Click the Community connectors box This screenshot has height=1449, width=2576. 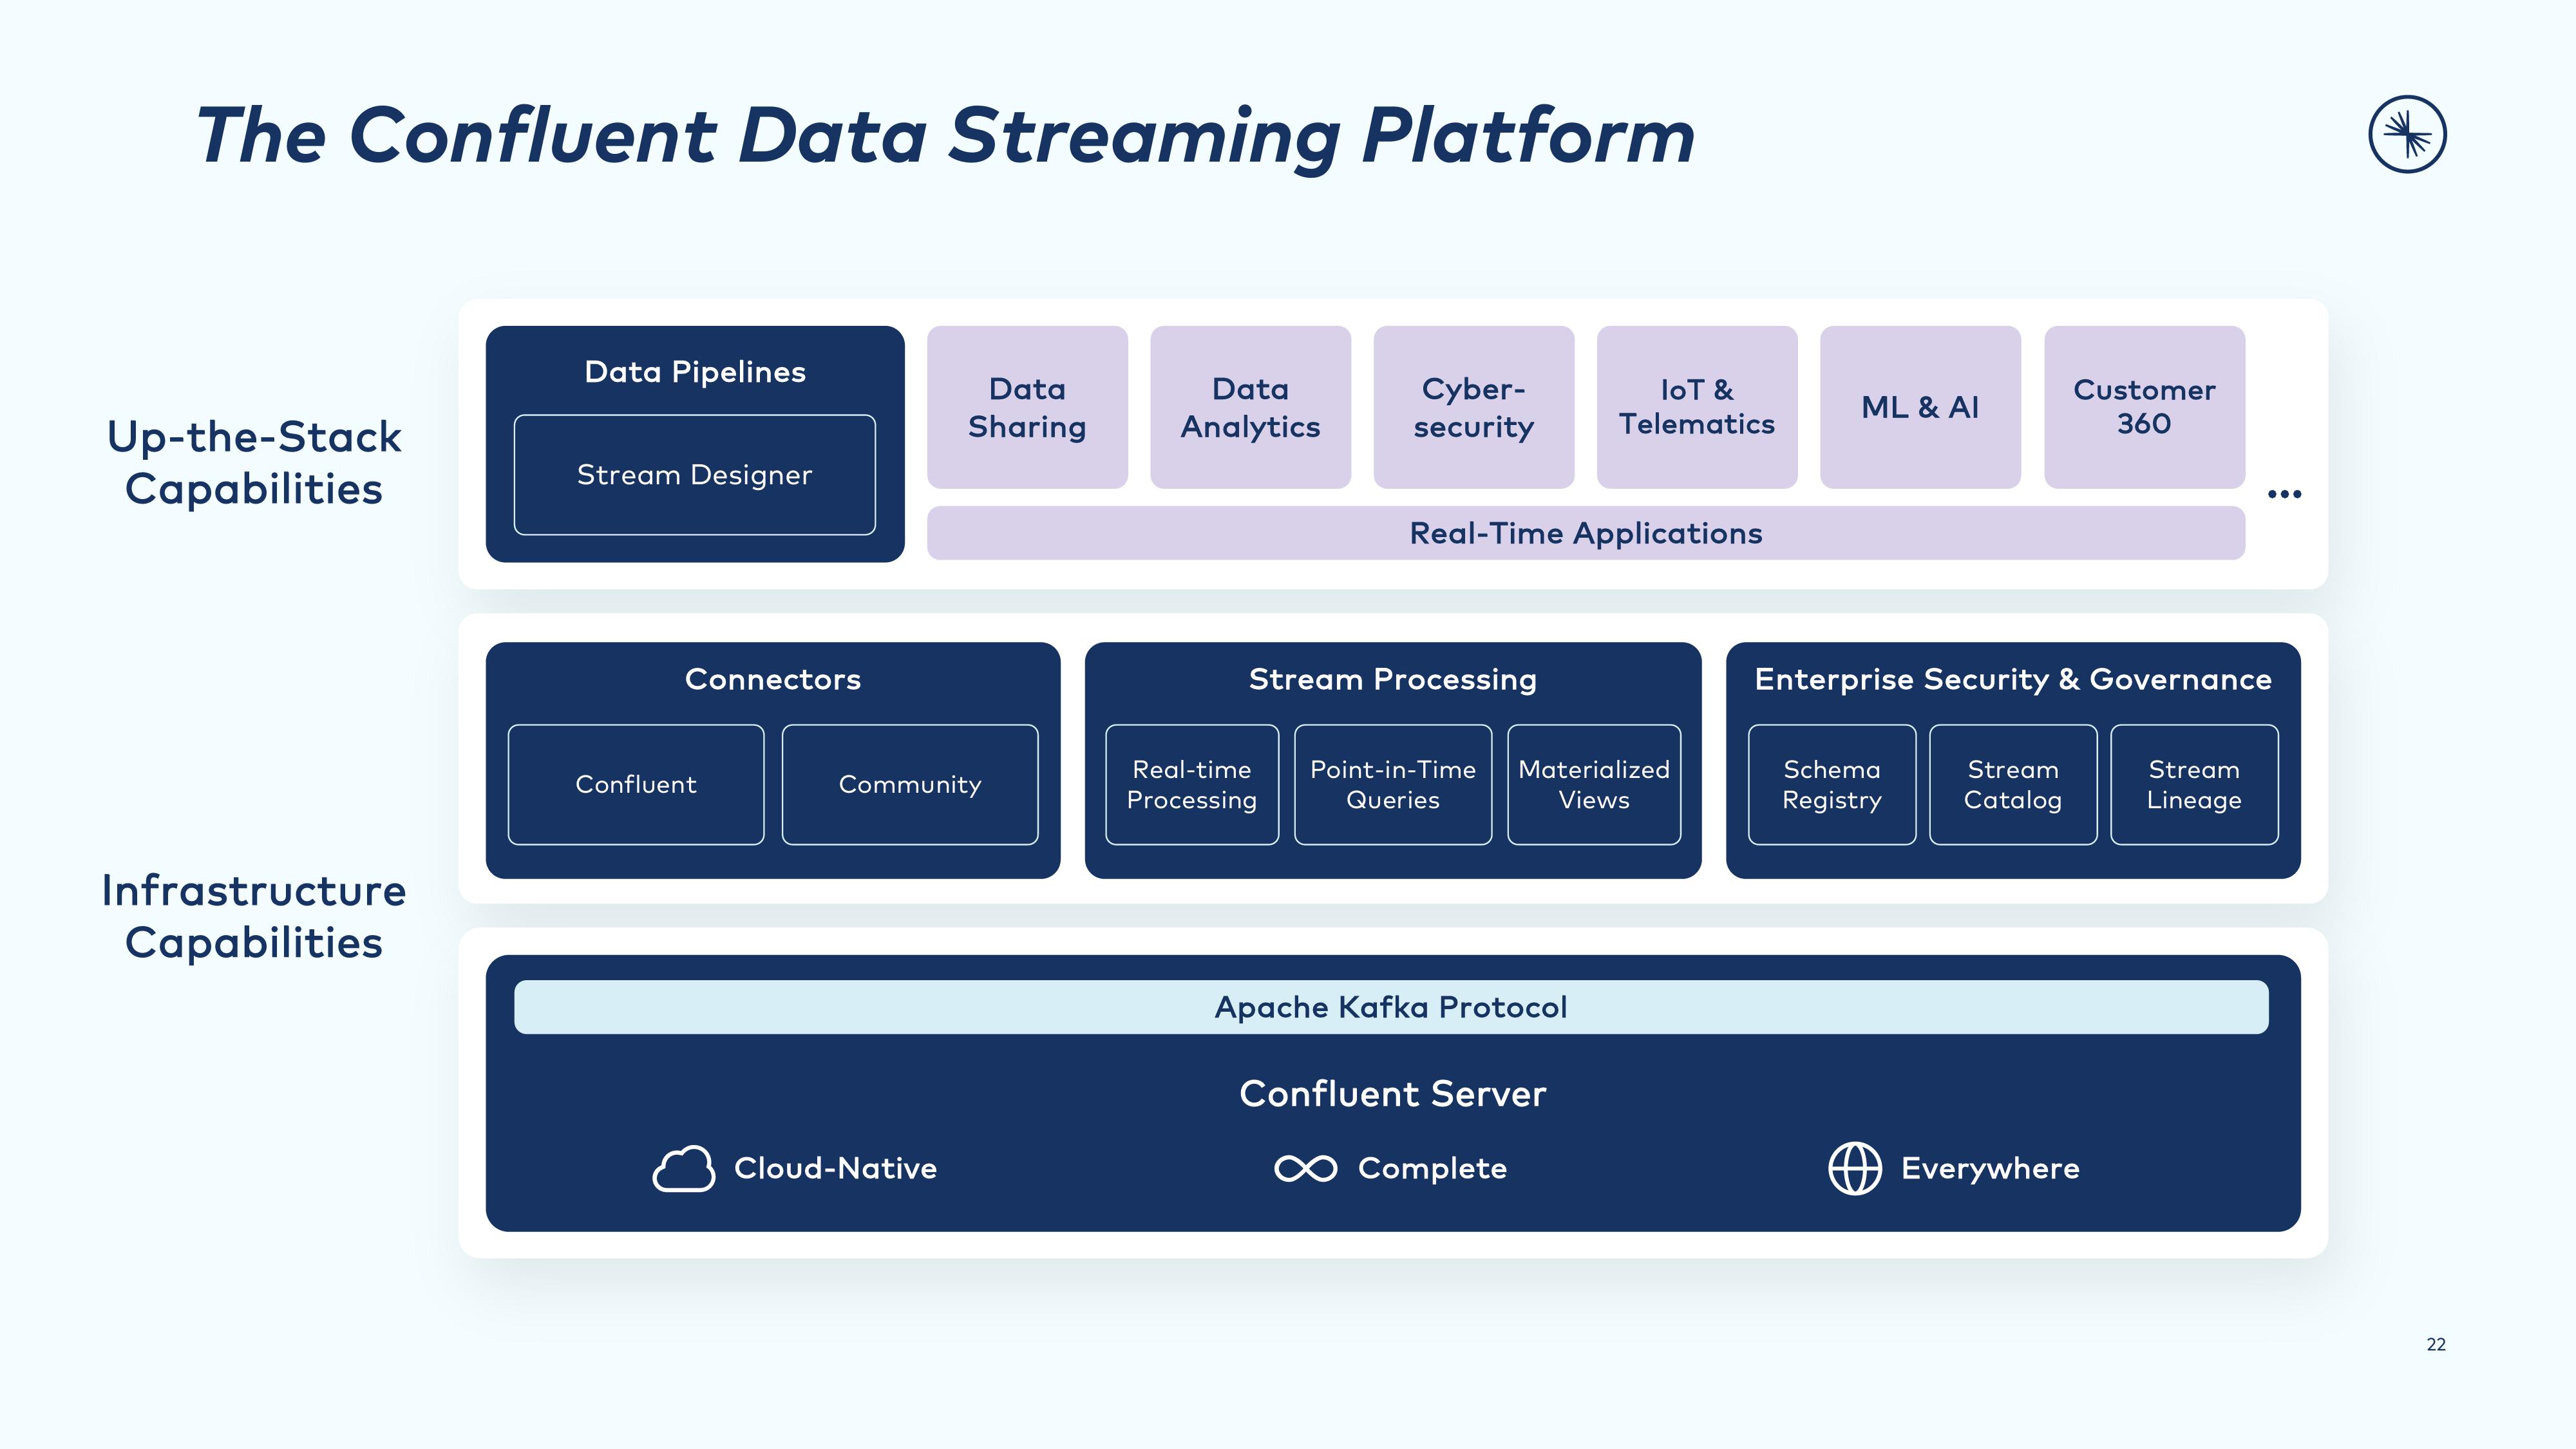910,785
